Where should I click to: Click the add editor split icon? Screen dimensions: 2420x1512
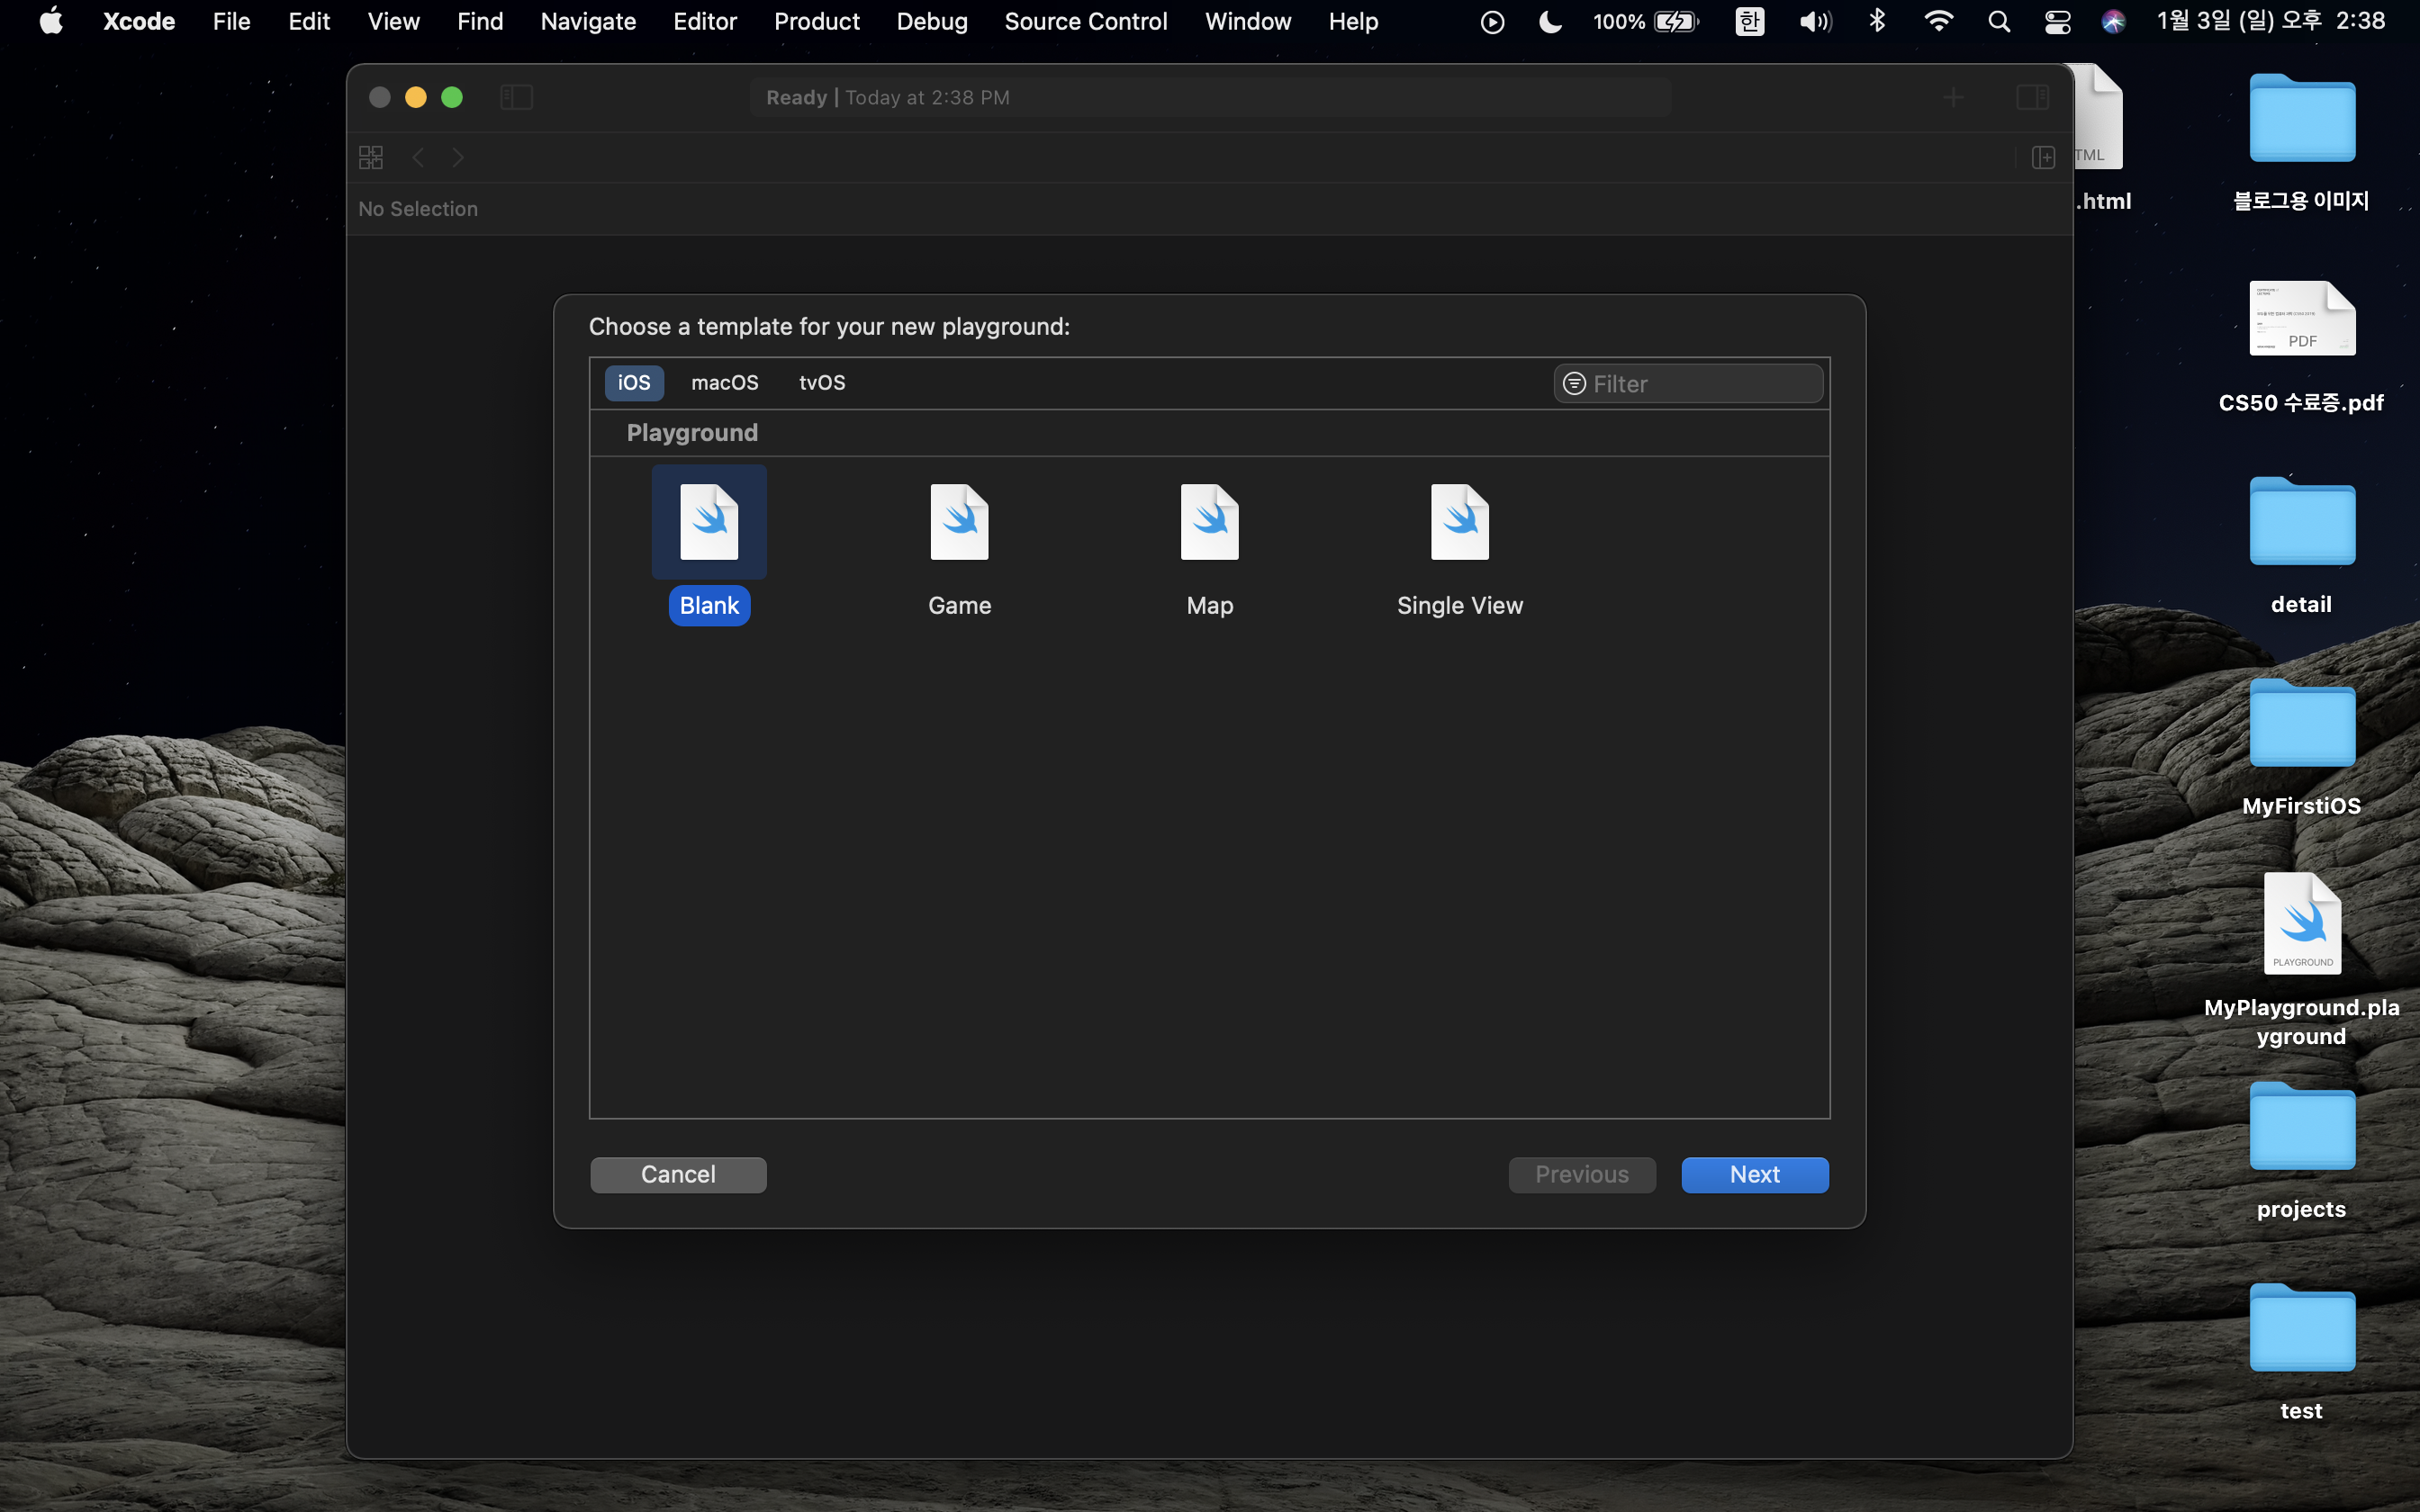point(2043,157)
